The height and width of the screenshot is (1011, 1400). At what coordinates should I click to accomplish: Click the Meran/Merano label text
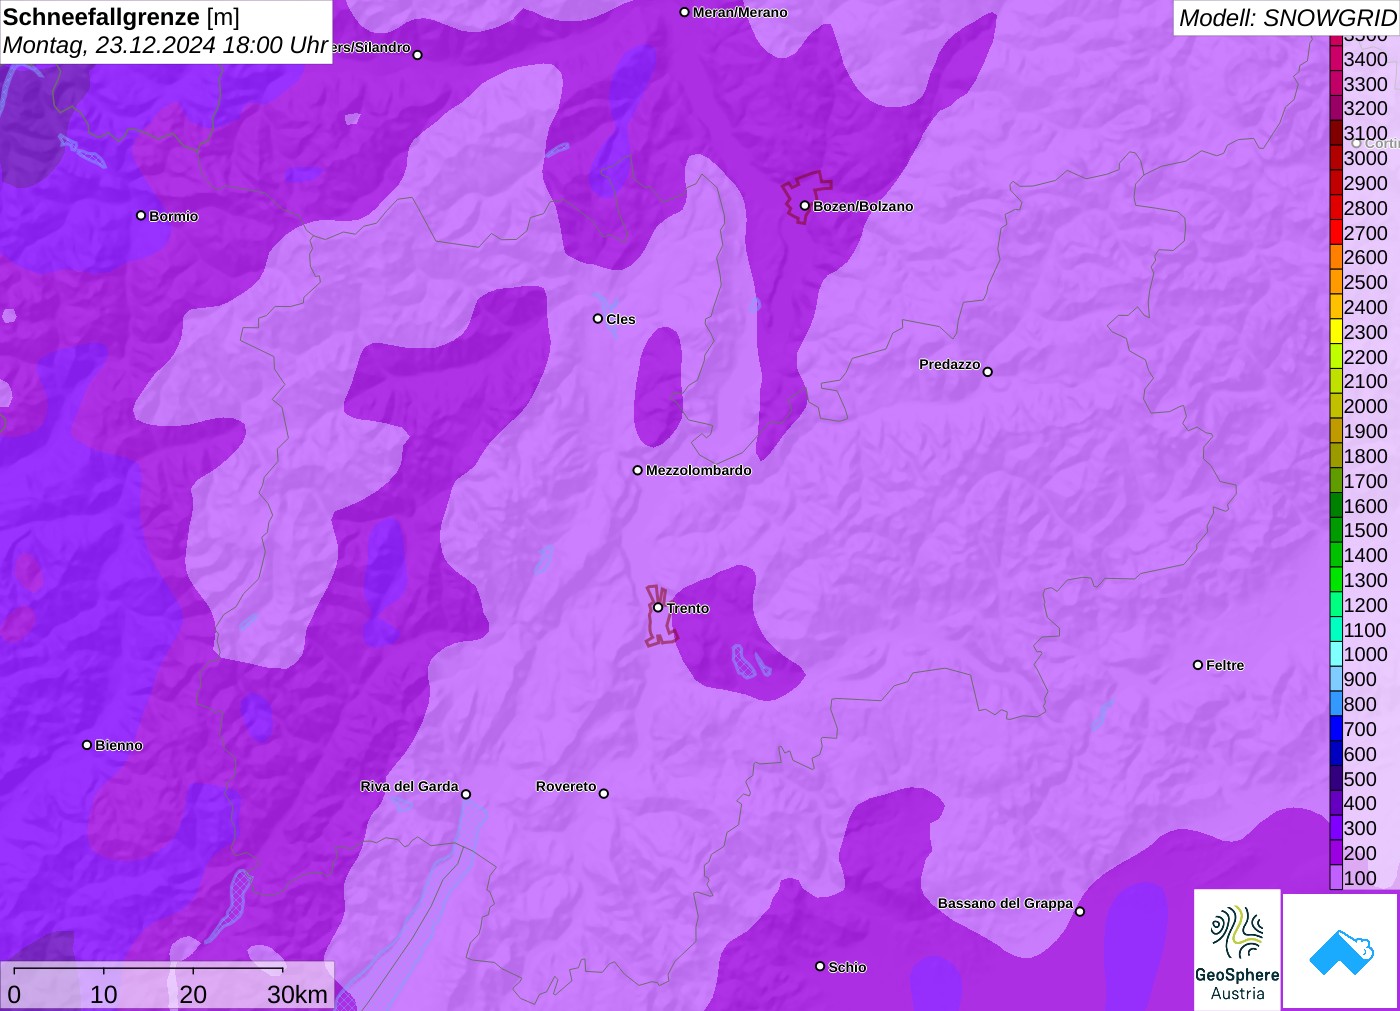click(740, 12)
